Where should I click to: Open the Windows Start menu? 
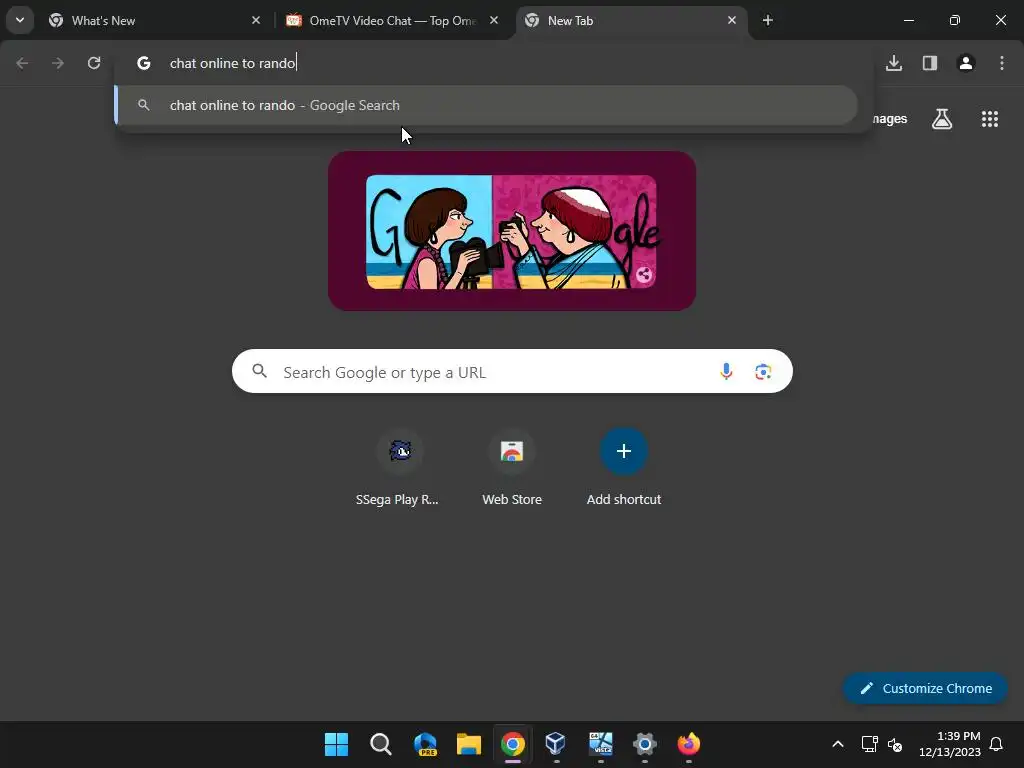click(337, 744)
